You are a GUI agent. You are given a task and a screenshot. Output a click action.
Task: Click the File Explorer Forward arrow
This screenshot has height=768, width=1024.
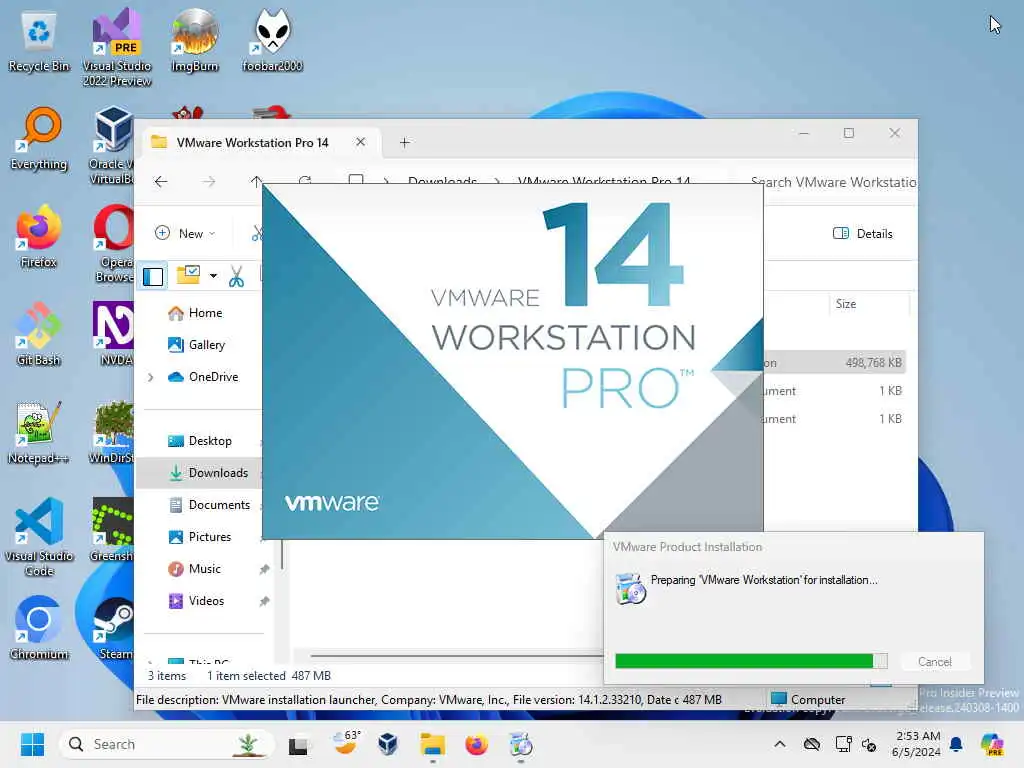pos(208,182)
